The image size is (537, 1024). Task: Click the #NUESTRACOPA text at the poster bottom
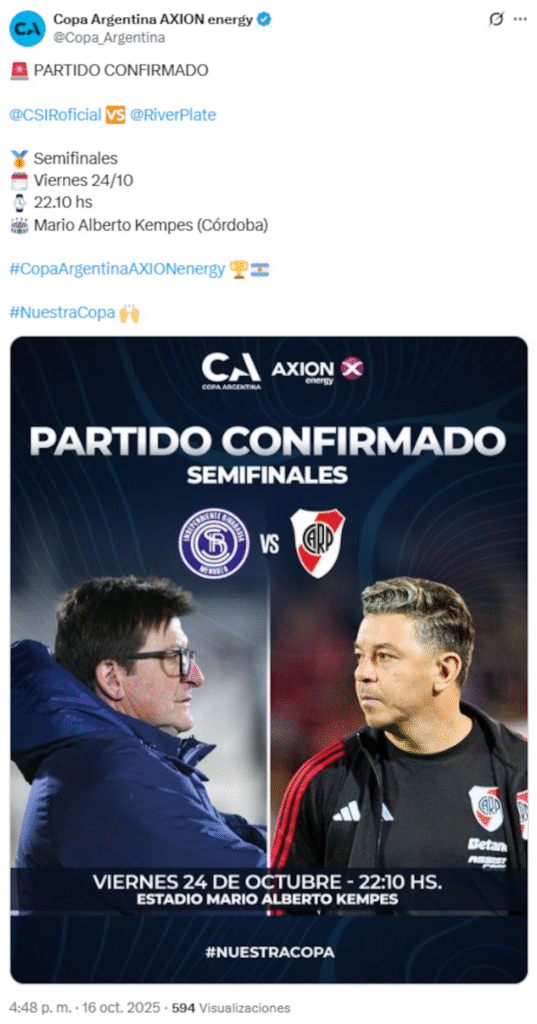point(269,952)
